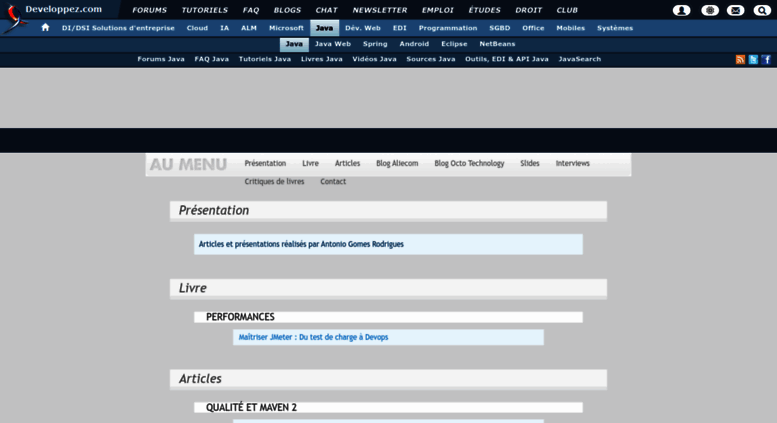Go to FAQ Java

[212, 59]
